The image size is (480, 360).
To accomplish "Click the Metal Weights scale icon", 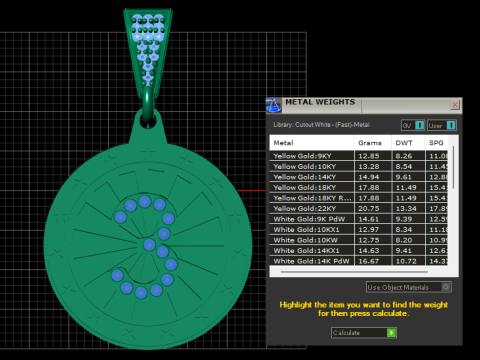I will [273, 105].
